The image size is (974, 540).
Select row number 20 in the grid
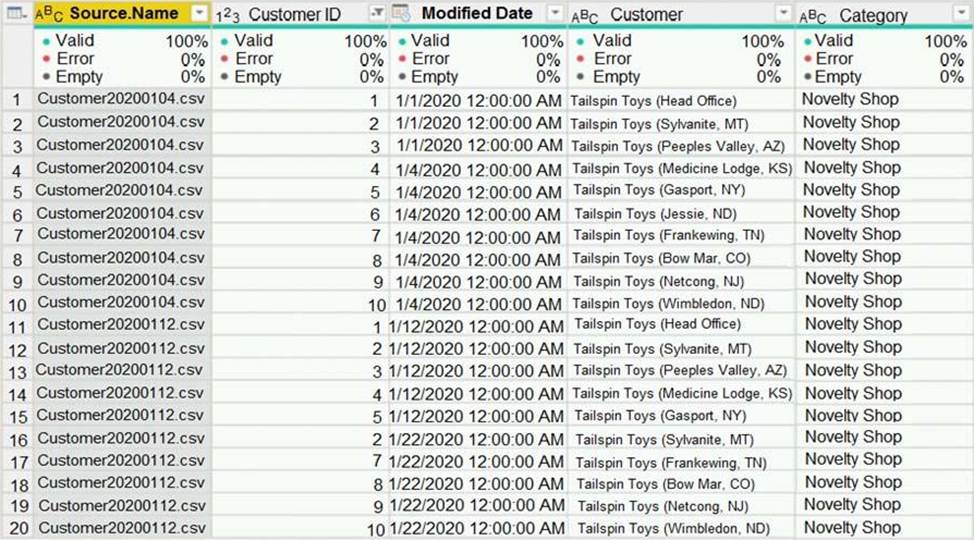[17, 529]
